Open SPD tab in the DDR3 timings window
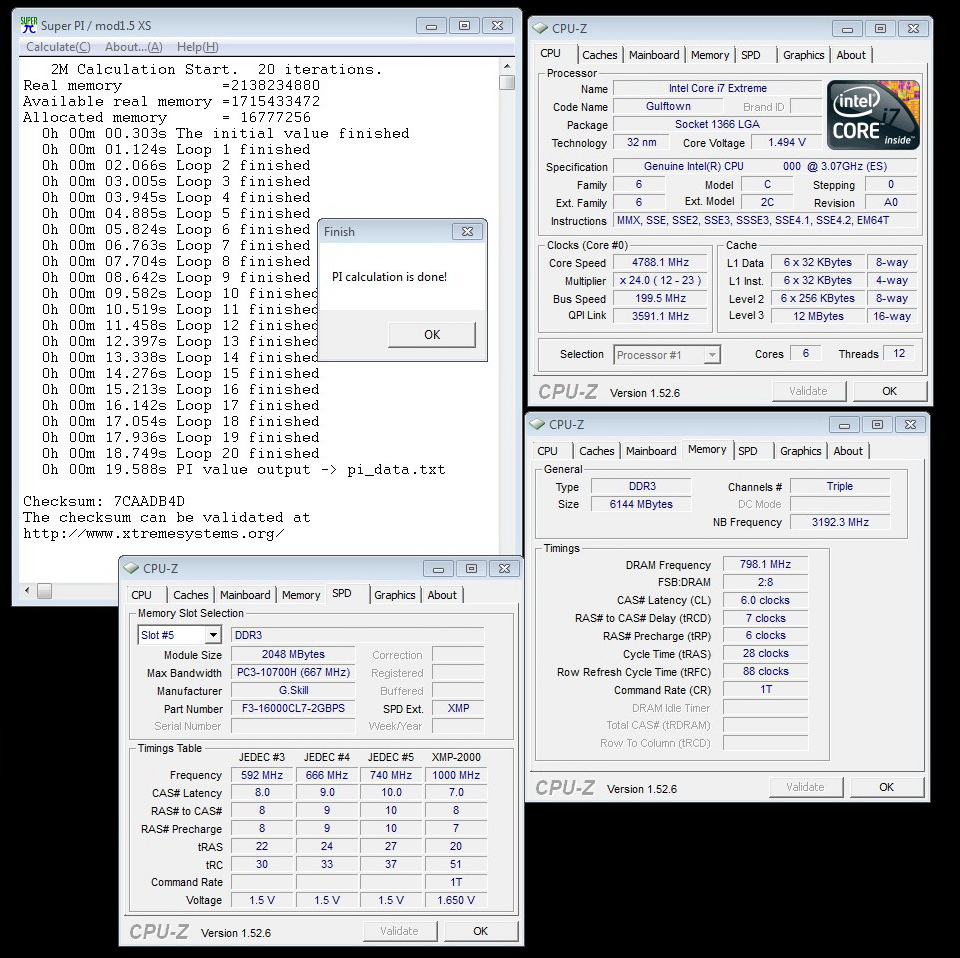 748,451
